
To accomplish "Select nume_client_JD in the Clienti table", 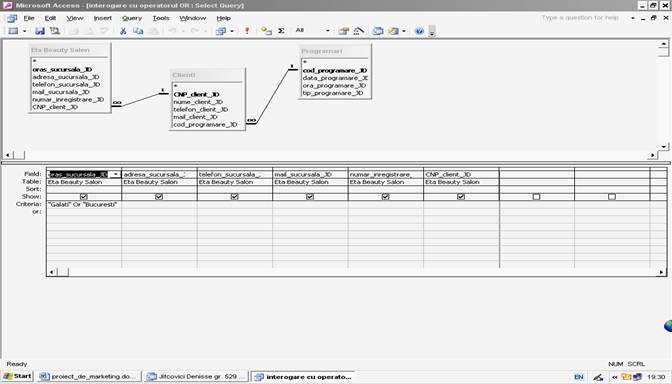I will [198, 102].
